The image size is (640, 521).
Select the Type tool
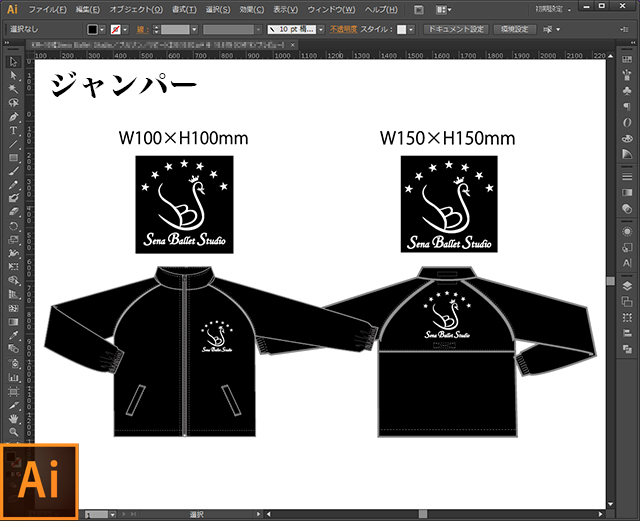pos(13,130)
